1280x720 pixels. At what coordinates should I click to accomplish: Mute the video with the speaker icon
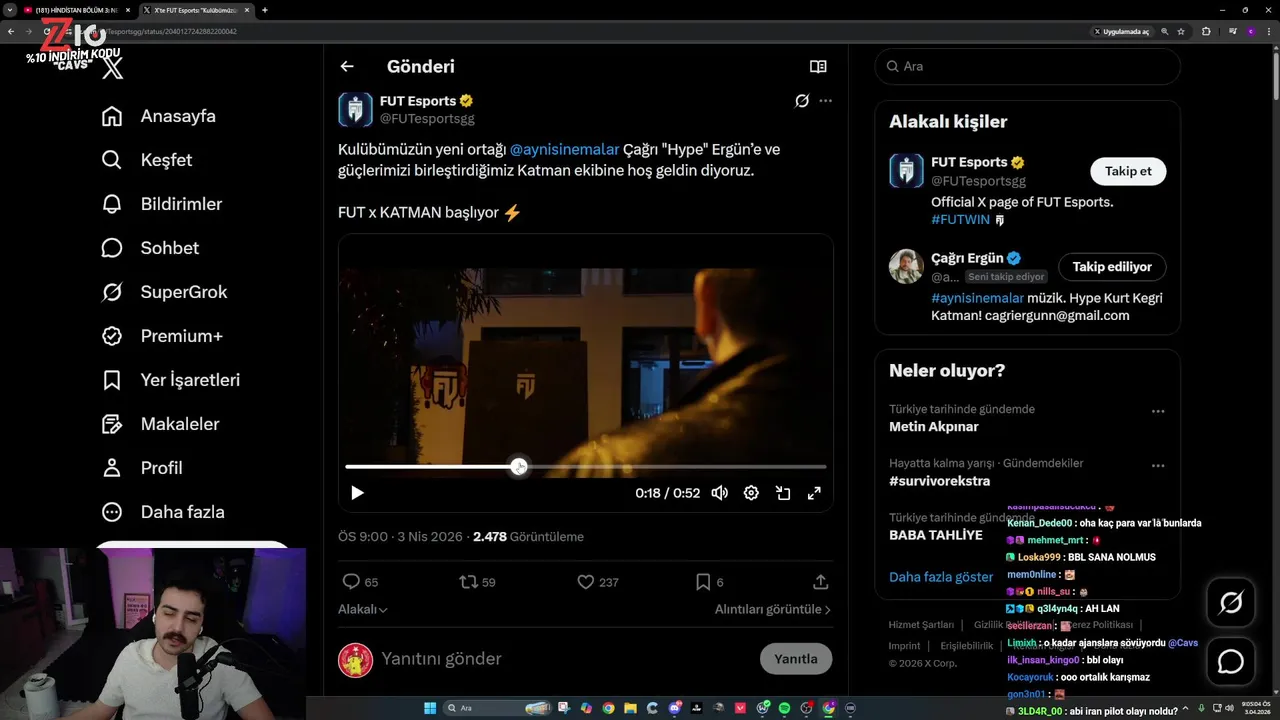pos(720,493)
